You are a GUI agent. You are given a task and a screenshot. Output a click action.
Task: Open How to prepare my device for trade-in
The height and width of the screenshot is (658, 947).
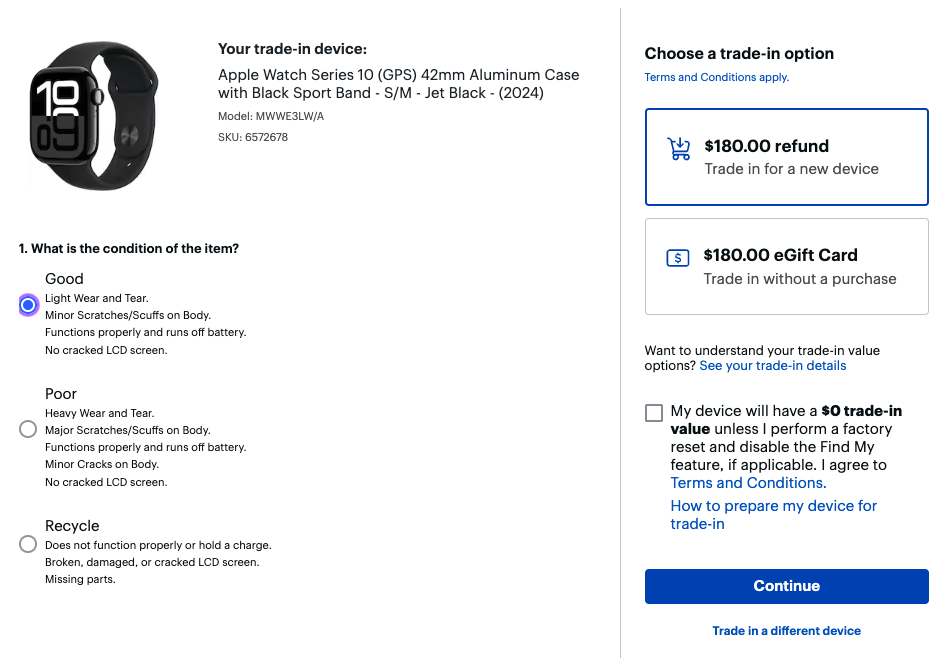[773, 514]
